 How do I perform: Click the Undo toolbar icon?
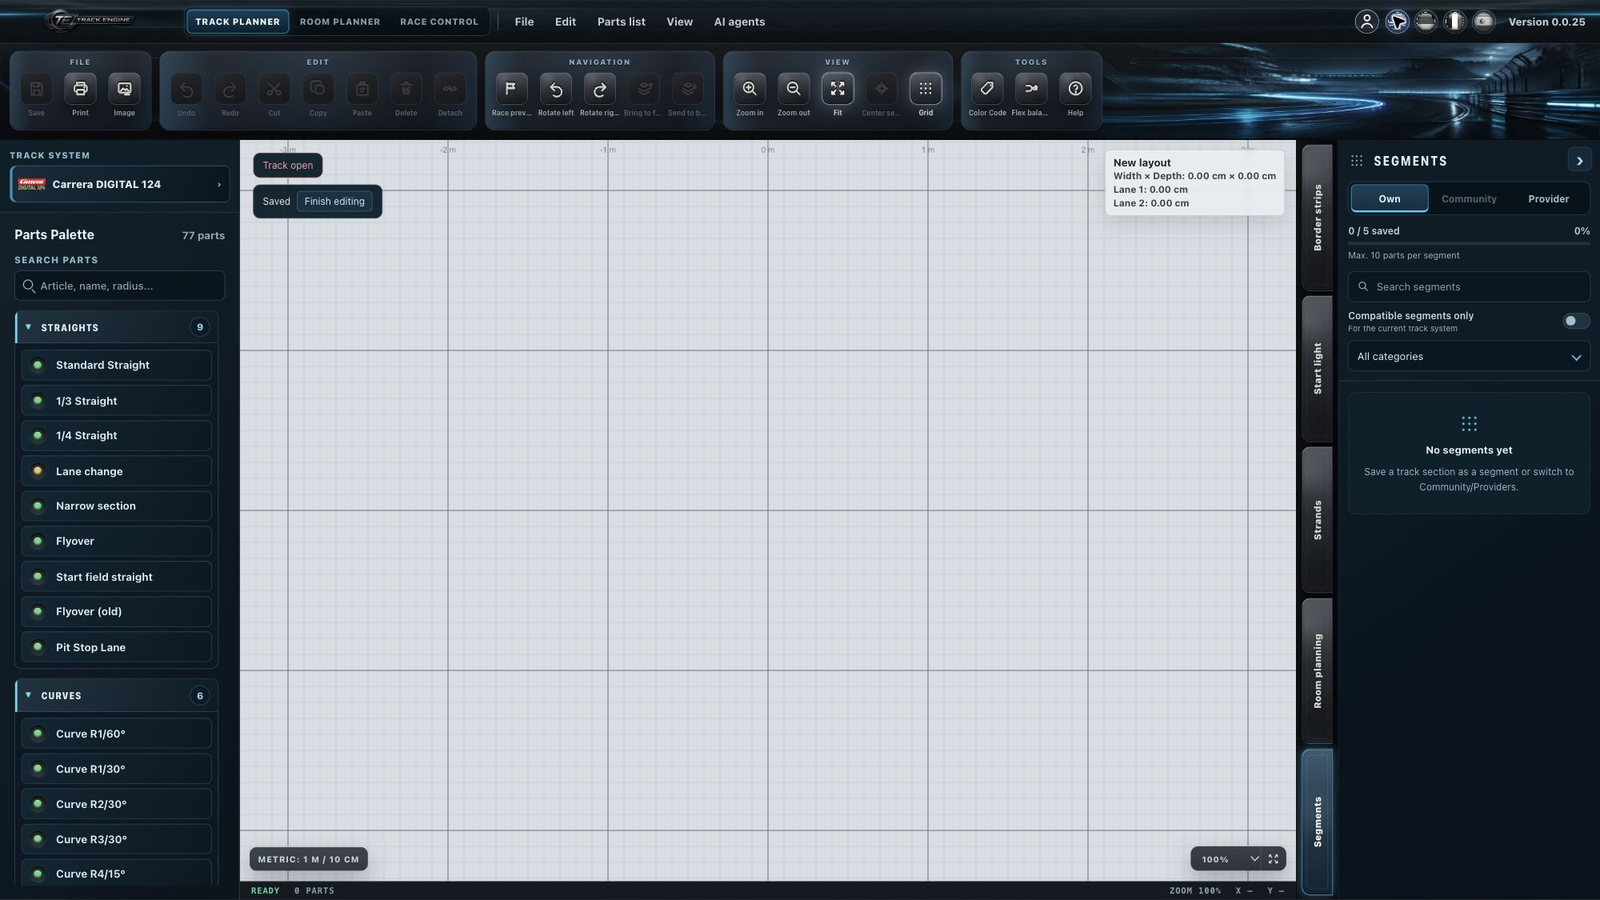(x=186, y=89)
